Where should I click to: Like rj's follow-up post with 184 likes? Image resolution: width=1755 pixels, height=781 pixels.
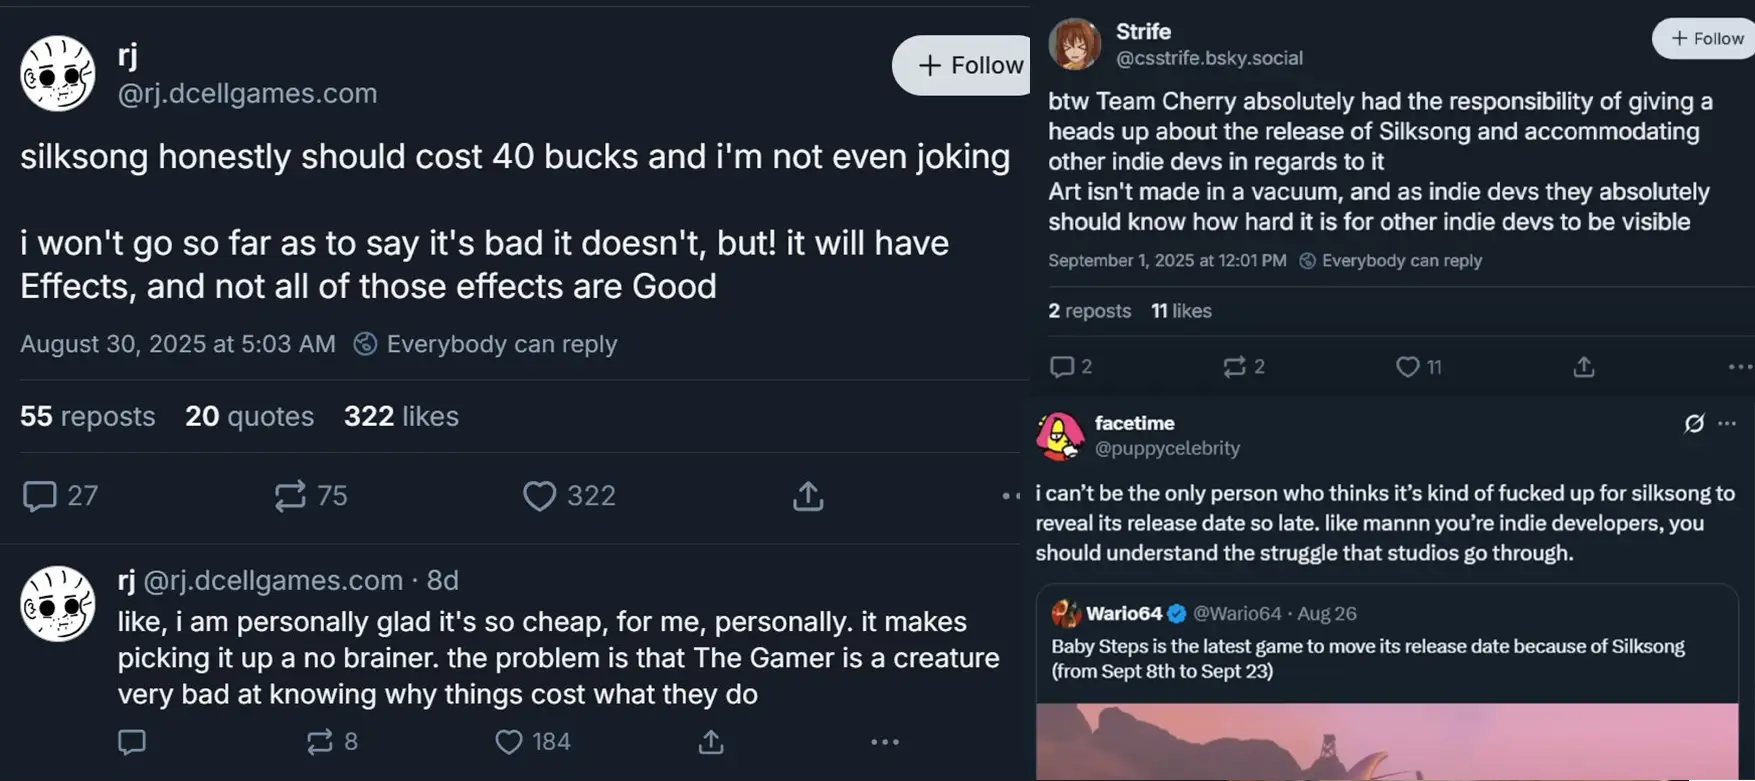tap(509, 742)
